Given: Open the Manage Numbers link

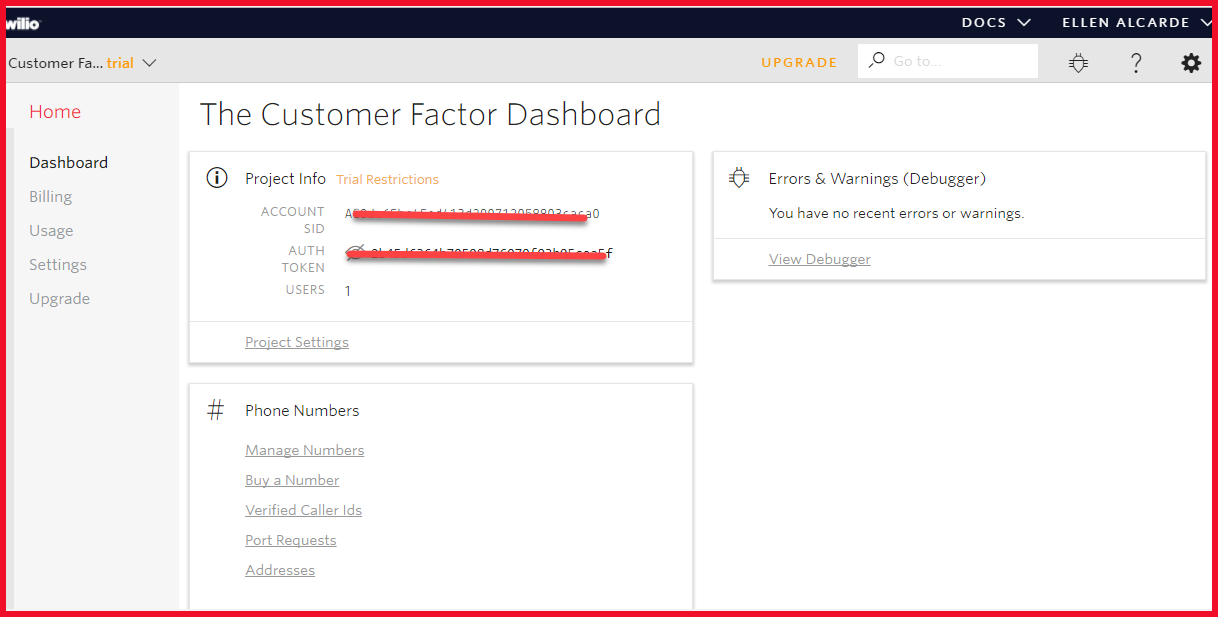Looking at the screenshot, I should click(x=305, y=450).
